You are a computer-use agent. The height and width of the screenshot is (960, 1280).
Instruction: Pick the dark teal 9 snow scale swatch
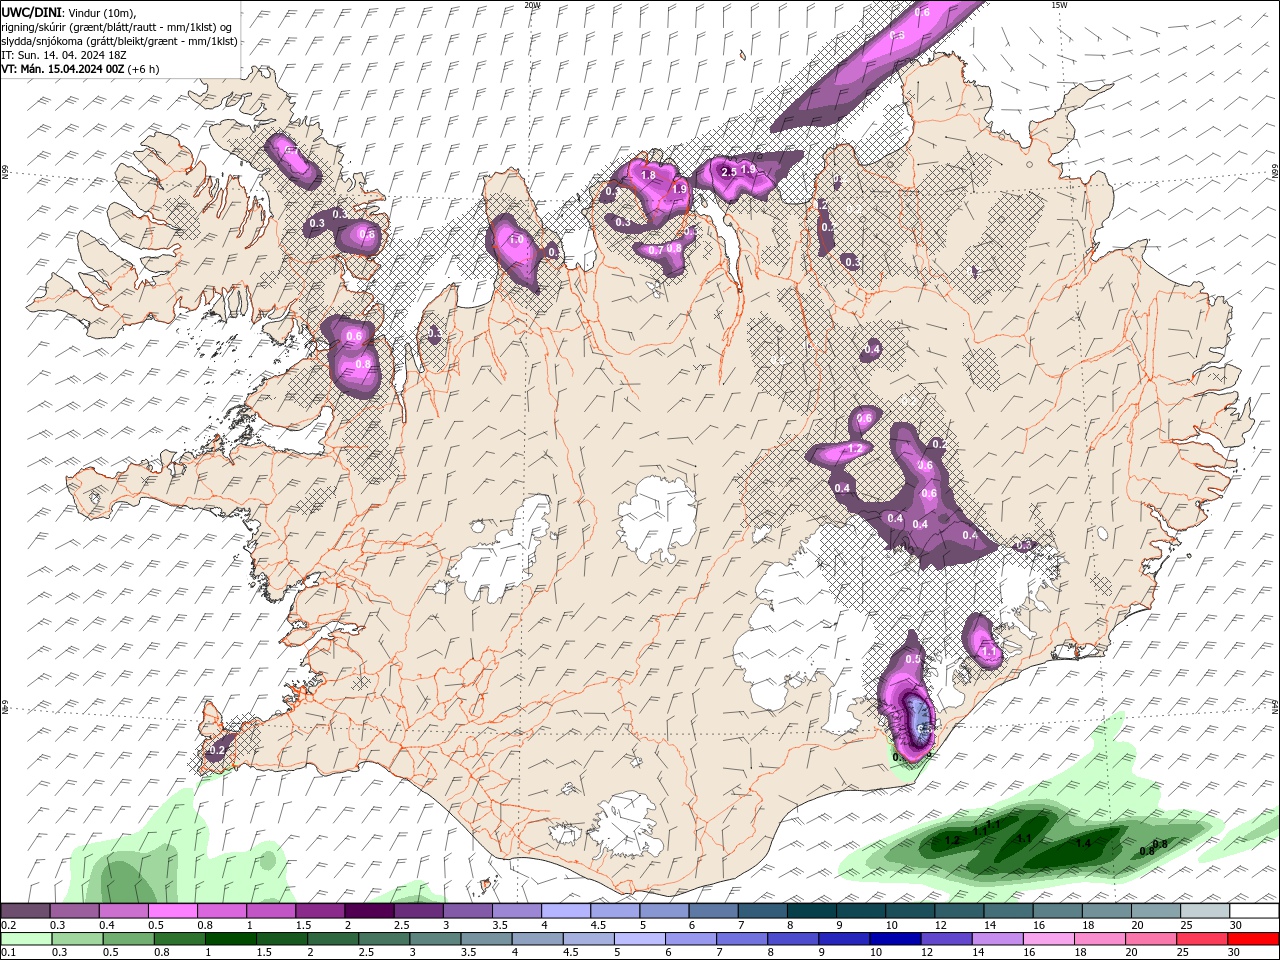click(x=812, y=911)
